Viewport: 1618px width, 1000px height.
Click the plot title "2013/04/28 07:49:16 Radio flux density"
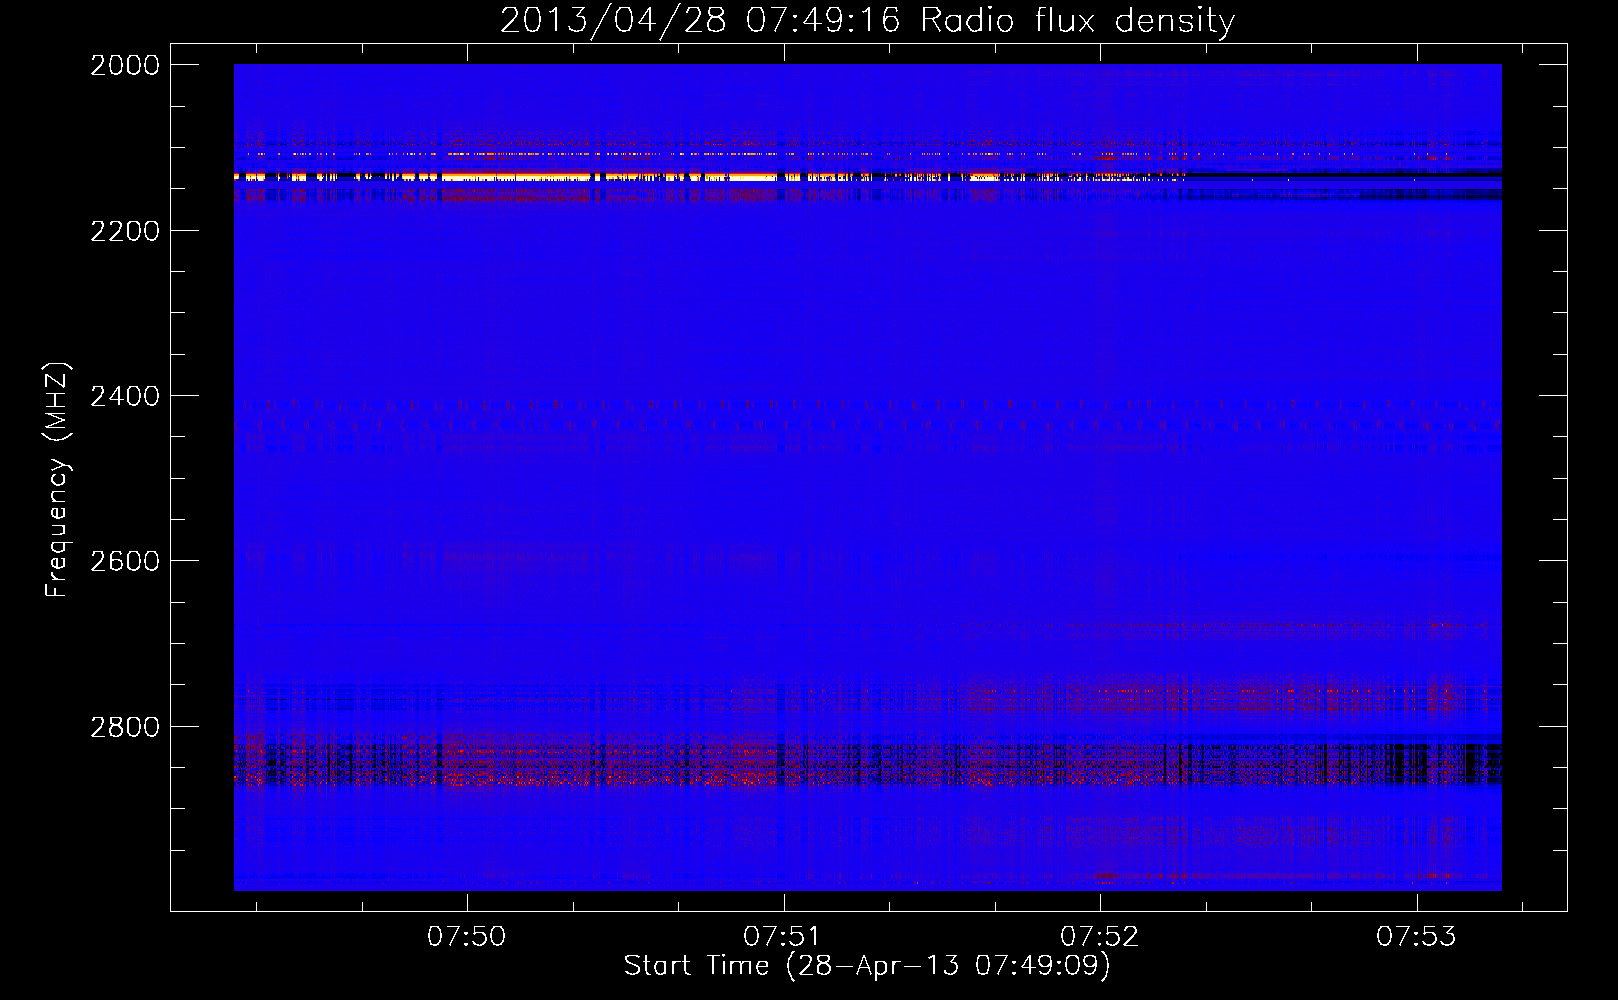[867, 20]
